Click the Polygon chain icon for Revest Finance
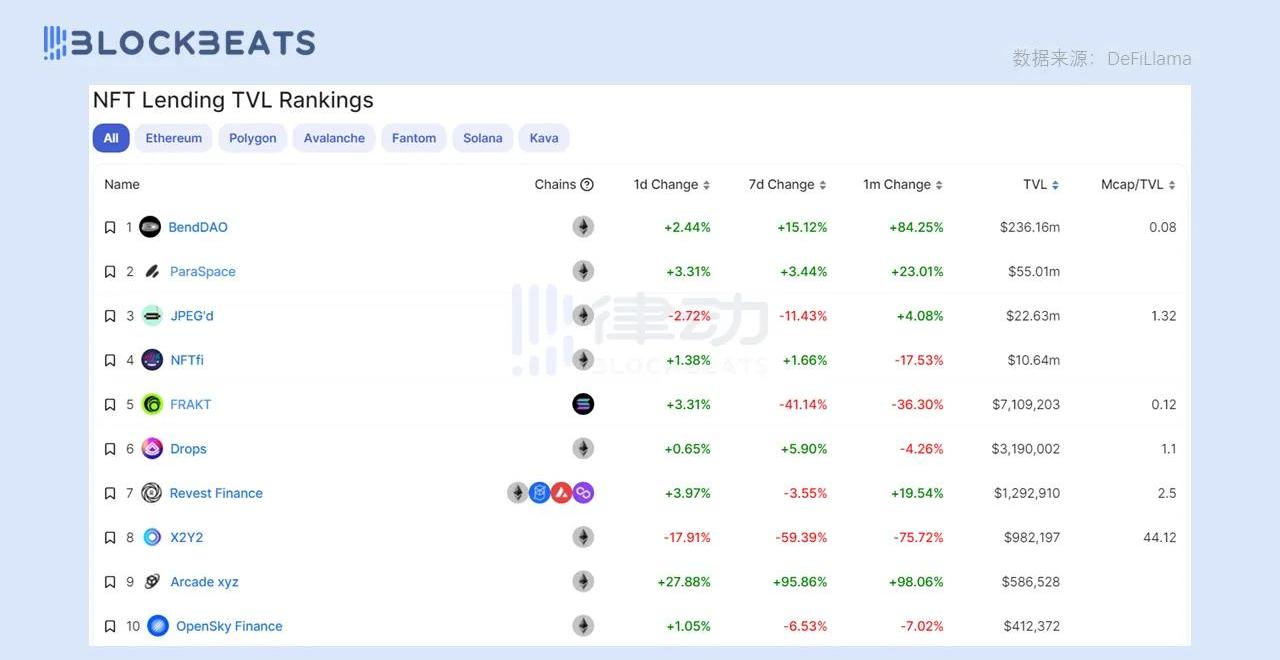This screenshot has width=1280, height=660. [x=583, y=493]
